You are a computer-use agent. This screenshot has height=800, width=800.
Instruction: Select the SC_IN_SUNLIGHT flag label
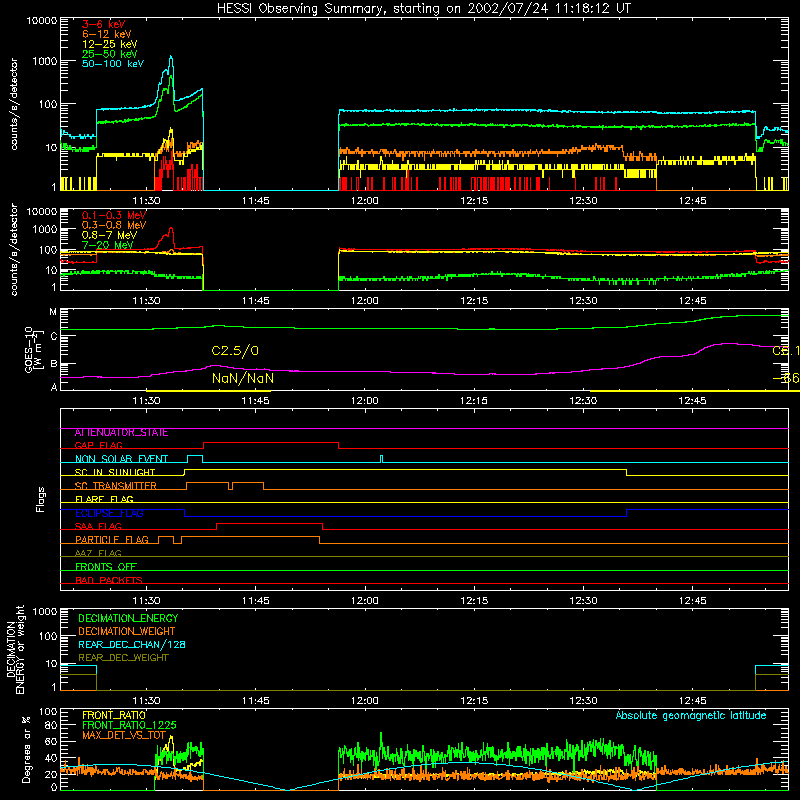tap(115, 472)
